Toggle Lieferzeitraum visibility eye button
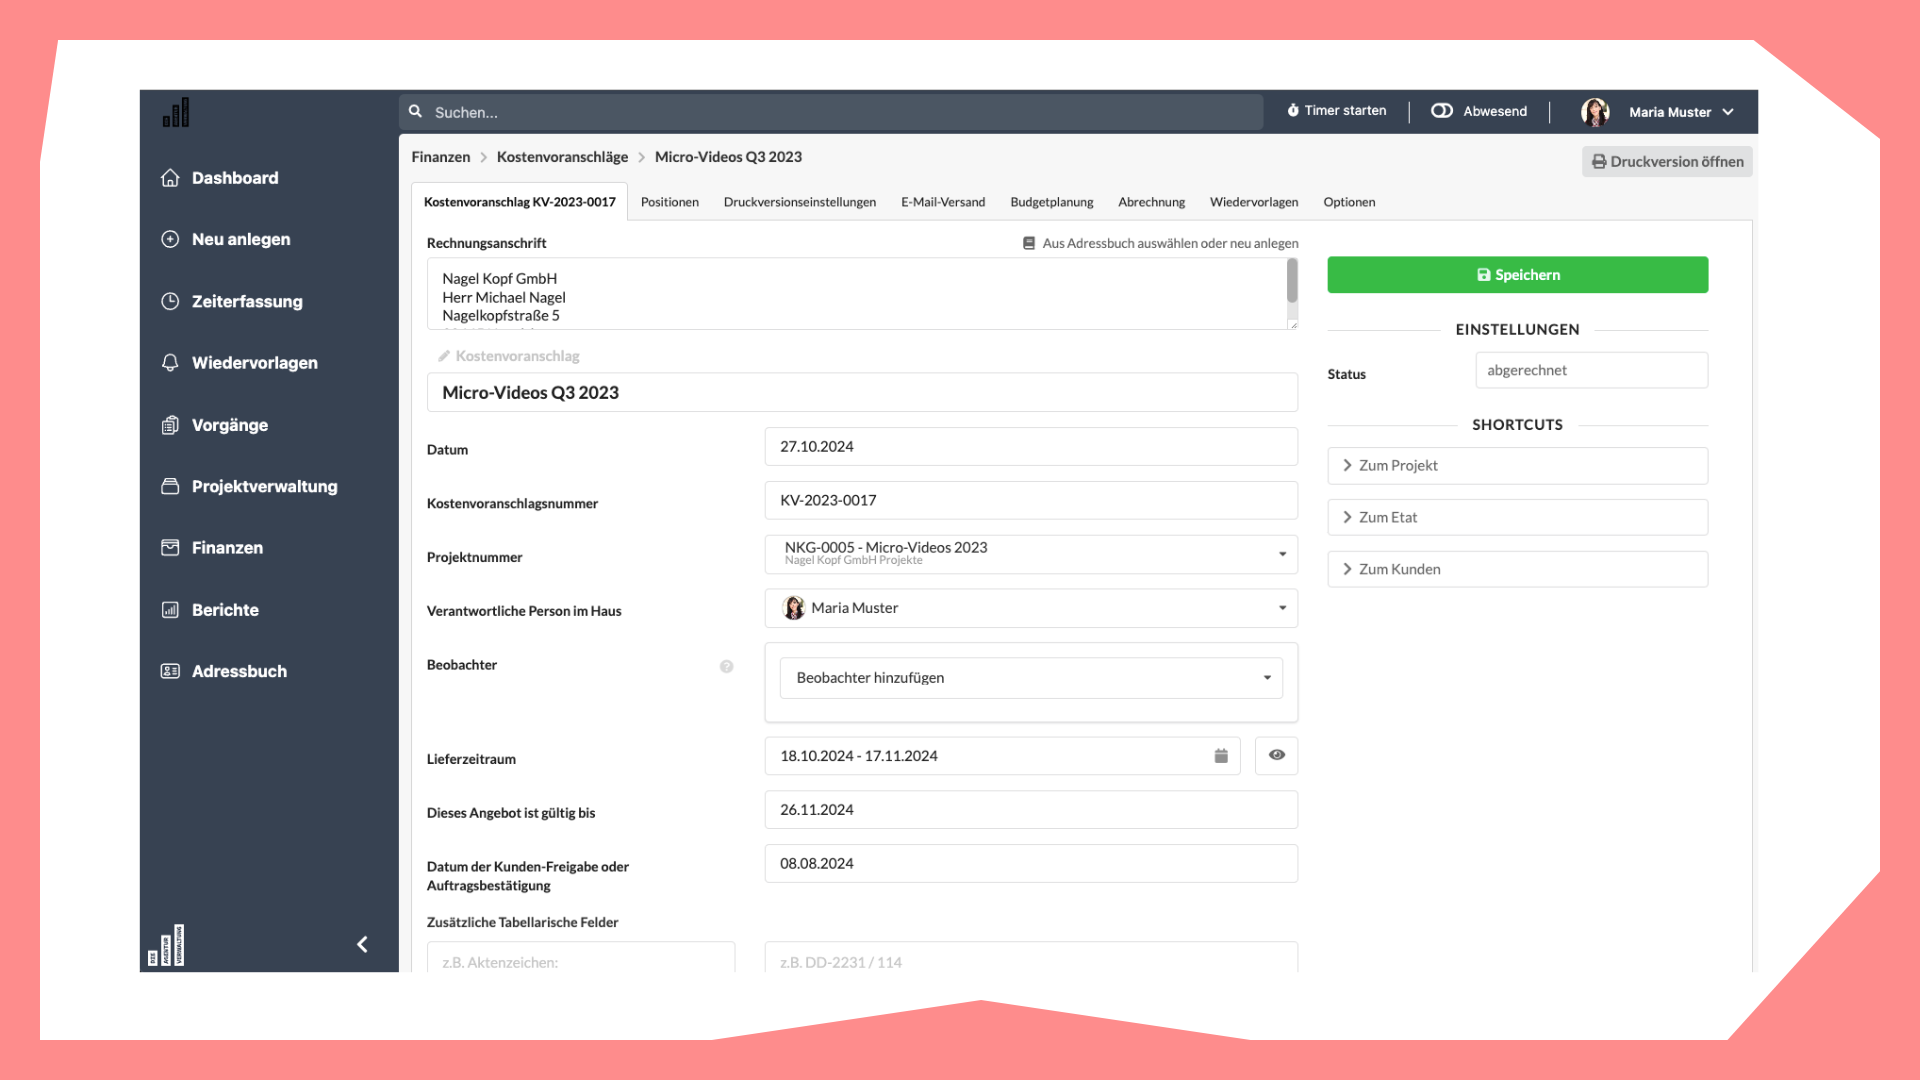The height and width of the screenshot is (1080, 1920). pos(1277,756)
